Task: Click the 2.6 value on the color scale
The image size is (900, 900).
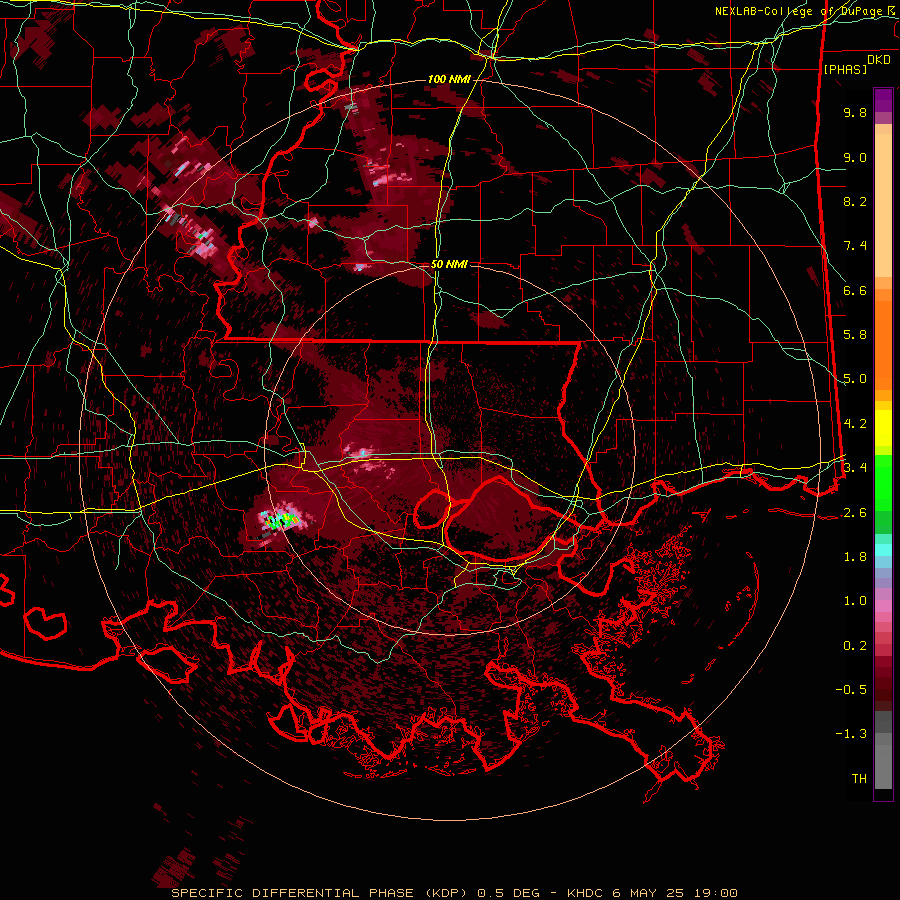Action: [x=855, y=513]
